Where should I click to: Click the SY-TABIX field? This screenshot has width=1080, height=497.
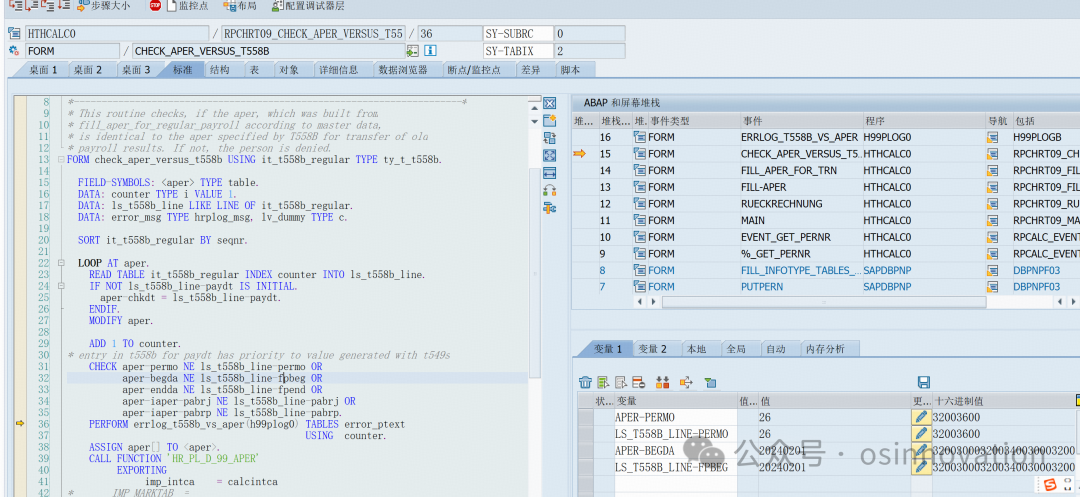(x=518, y=51)
